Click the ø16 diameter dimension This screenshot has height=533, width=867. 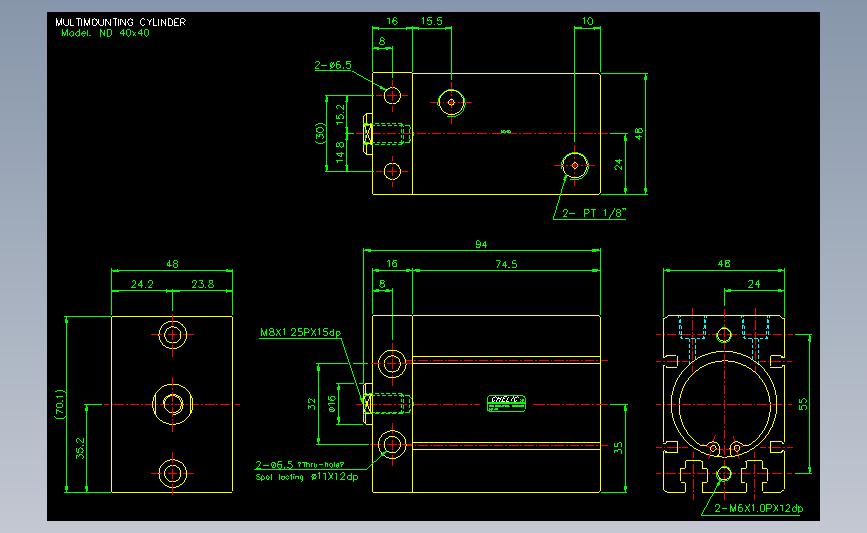click(x=332, y=404)
